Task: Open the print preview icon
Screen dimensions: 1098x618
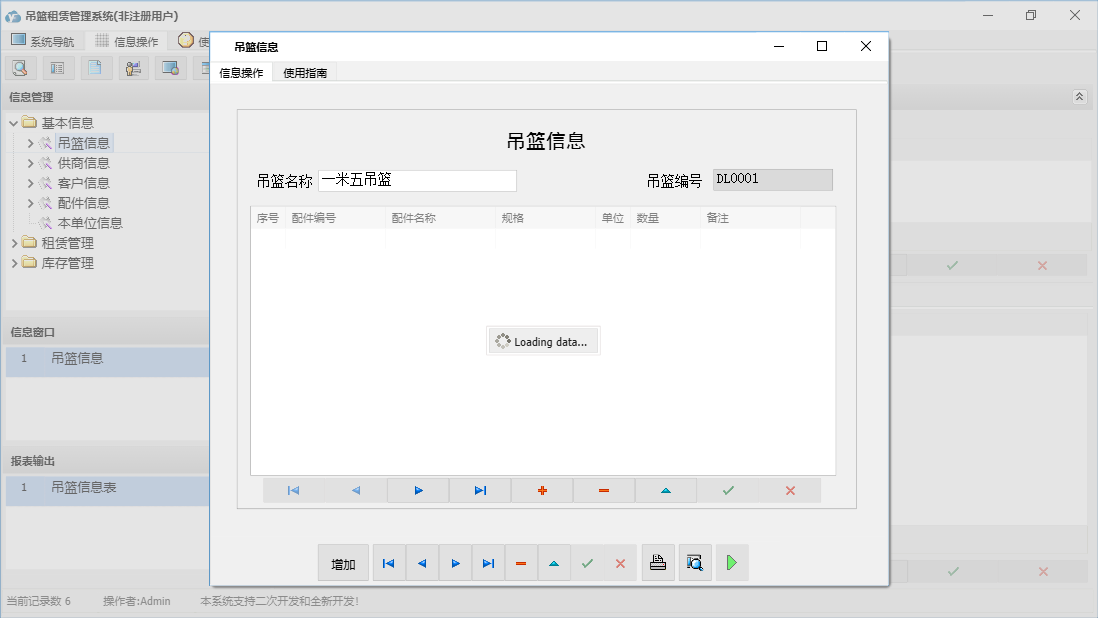Action: tap(695, 563)
